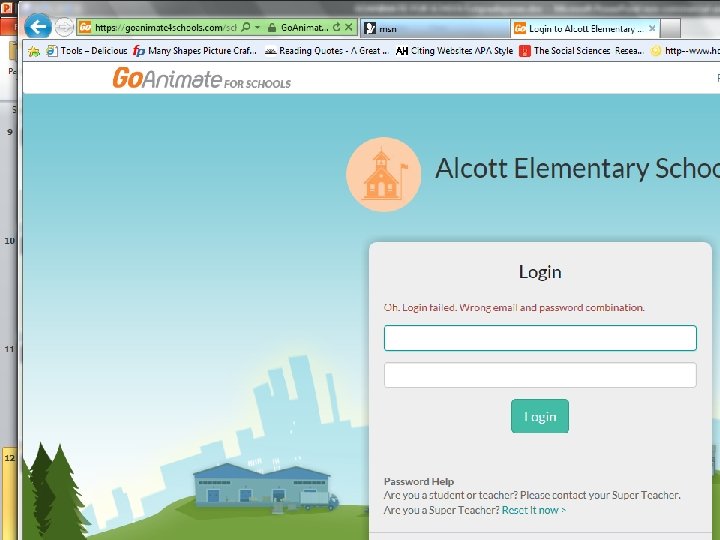The height and width of the screenshot is (540, 720).
Task: Click the AH Citing Websites bookmark icon
Action: pyautogui.click(x=402, y=51)
